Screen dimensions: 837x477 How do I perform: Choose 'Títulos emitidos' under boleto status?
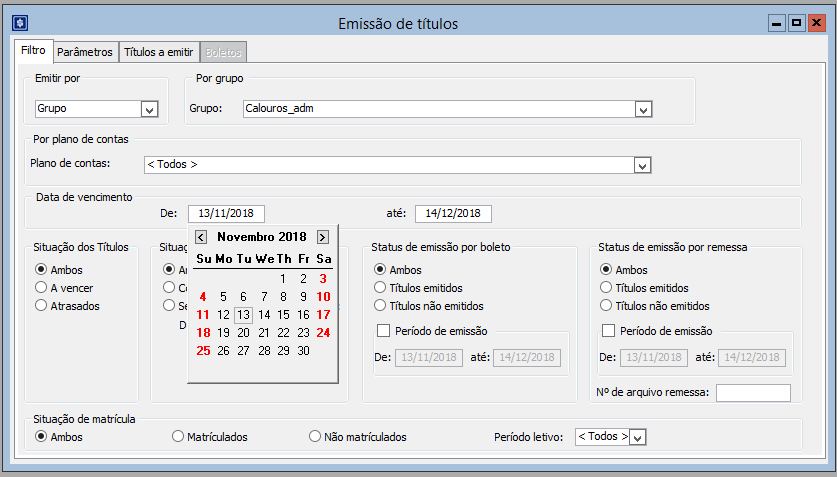[380, 288]
